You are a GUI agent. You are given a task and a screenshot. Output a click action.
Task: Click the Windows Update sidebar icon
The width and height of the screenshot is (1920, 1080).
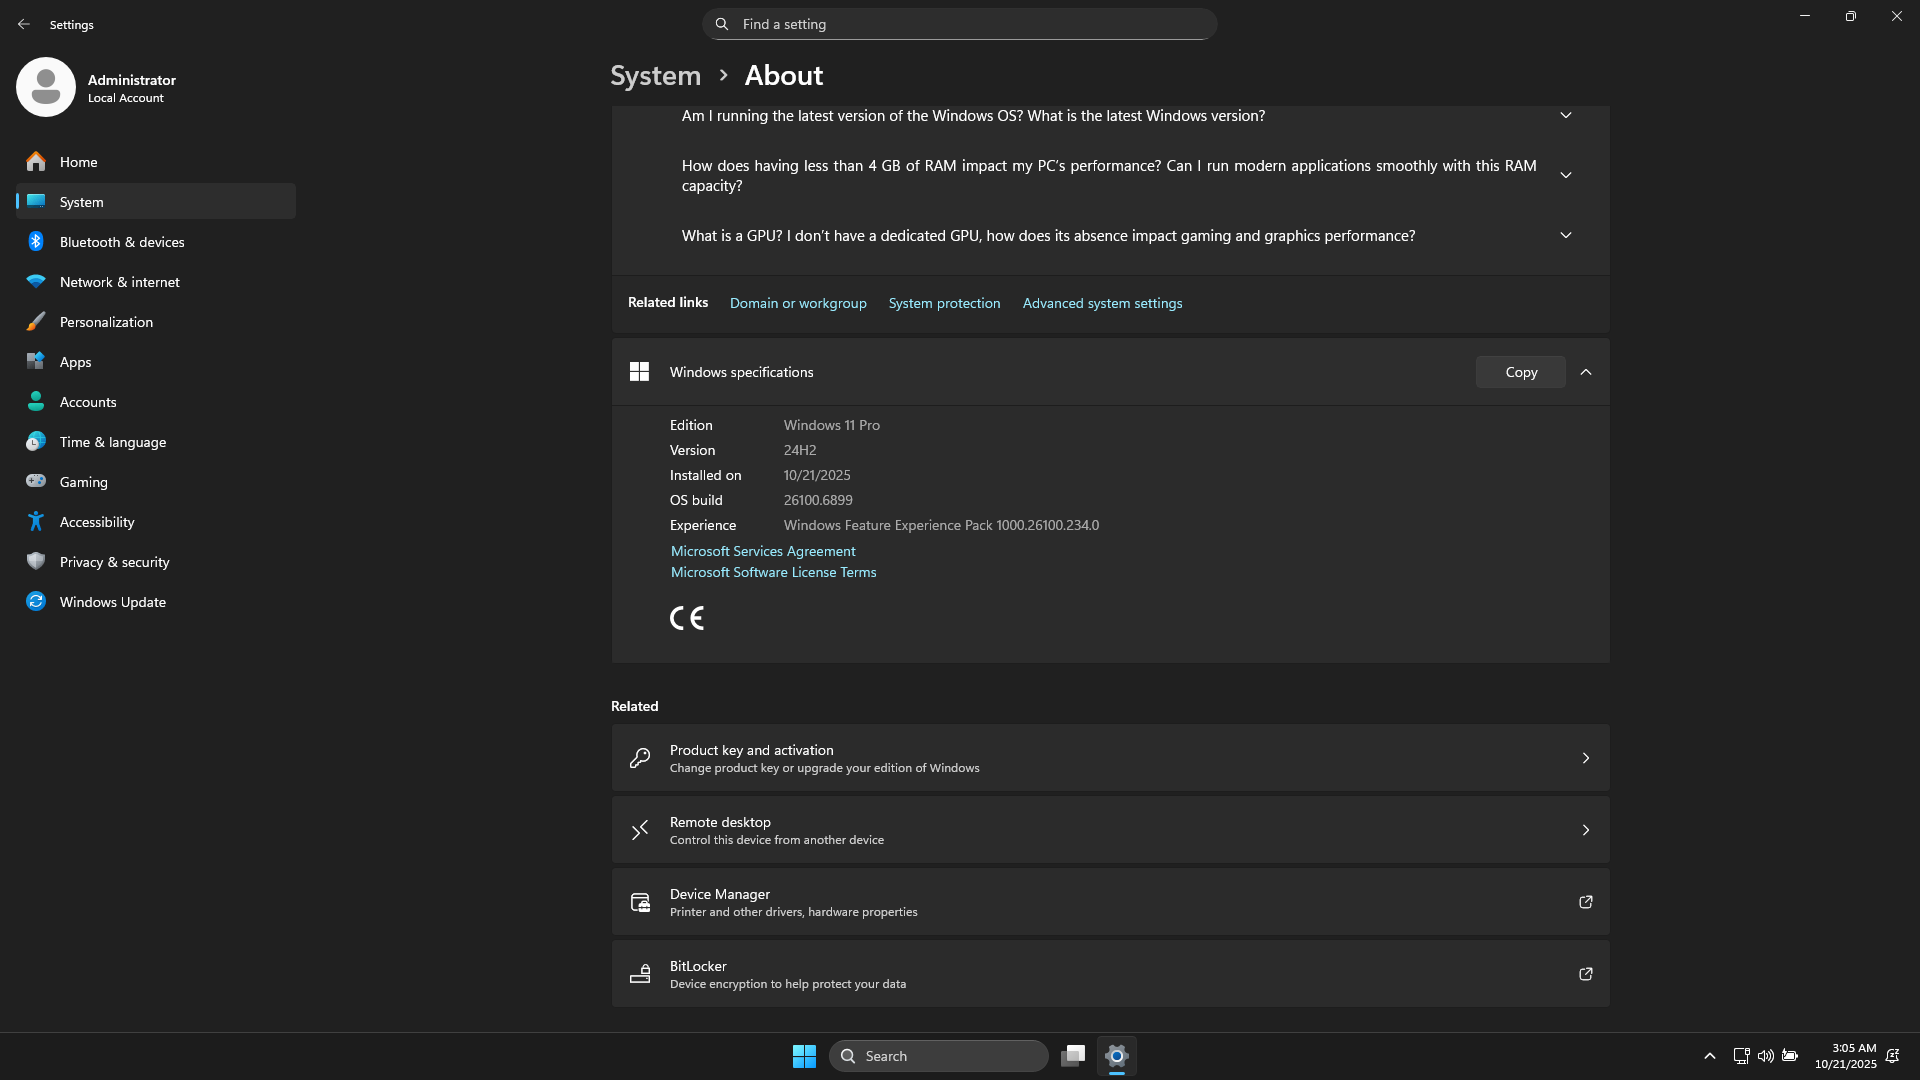pos(36,602)
